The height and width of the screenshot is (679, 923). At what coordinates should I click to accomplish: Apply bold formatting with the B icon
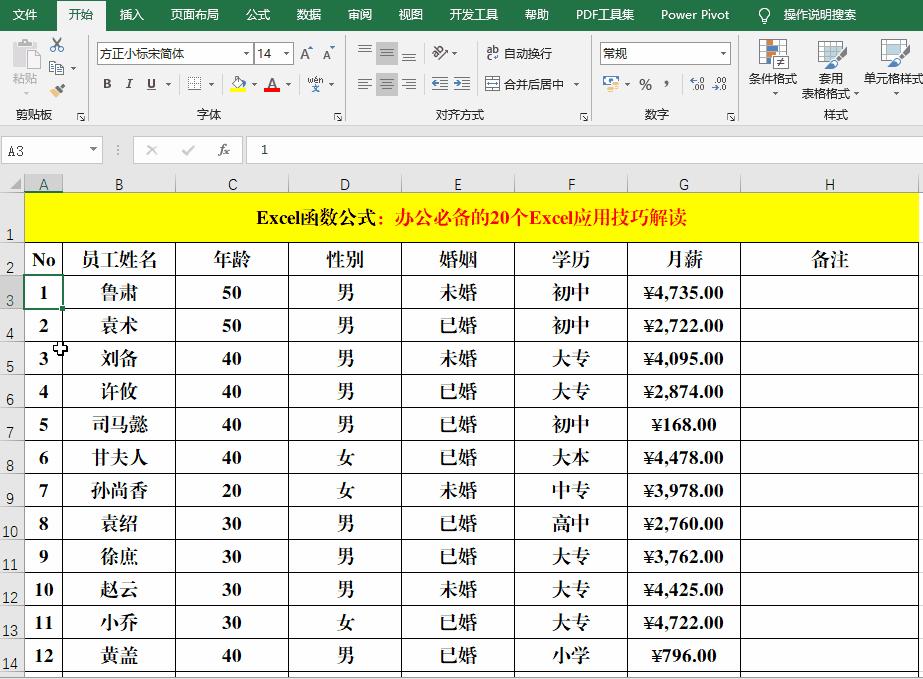click(107, 84)
